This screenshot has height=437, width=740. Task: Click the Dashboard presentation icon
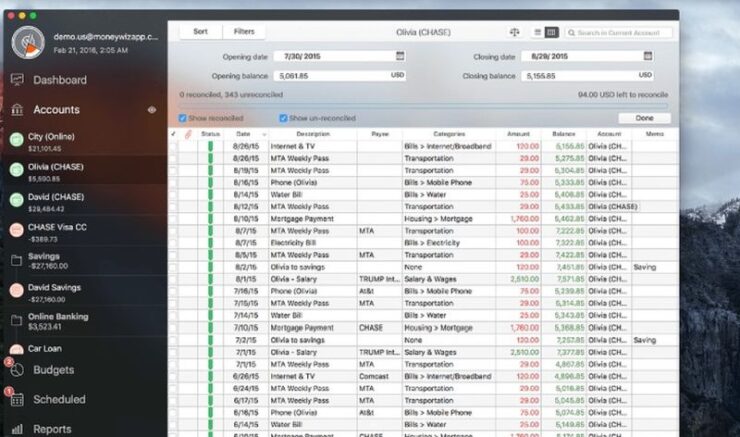pyautogui.click(x=17, y=80)
